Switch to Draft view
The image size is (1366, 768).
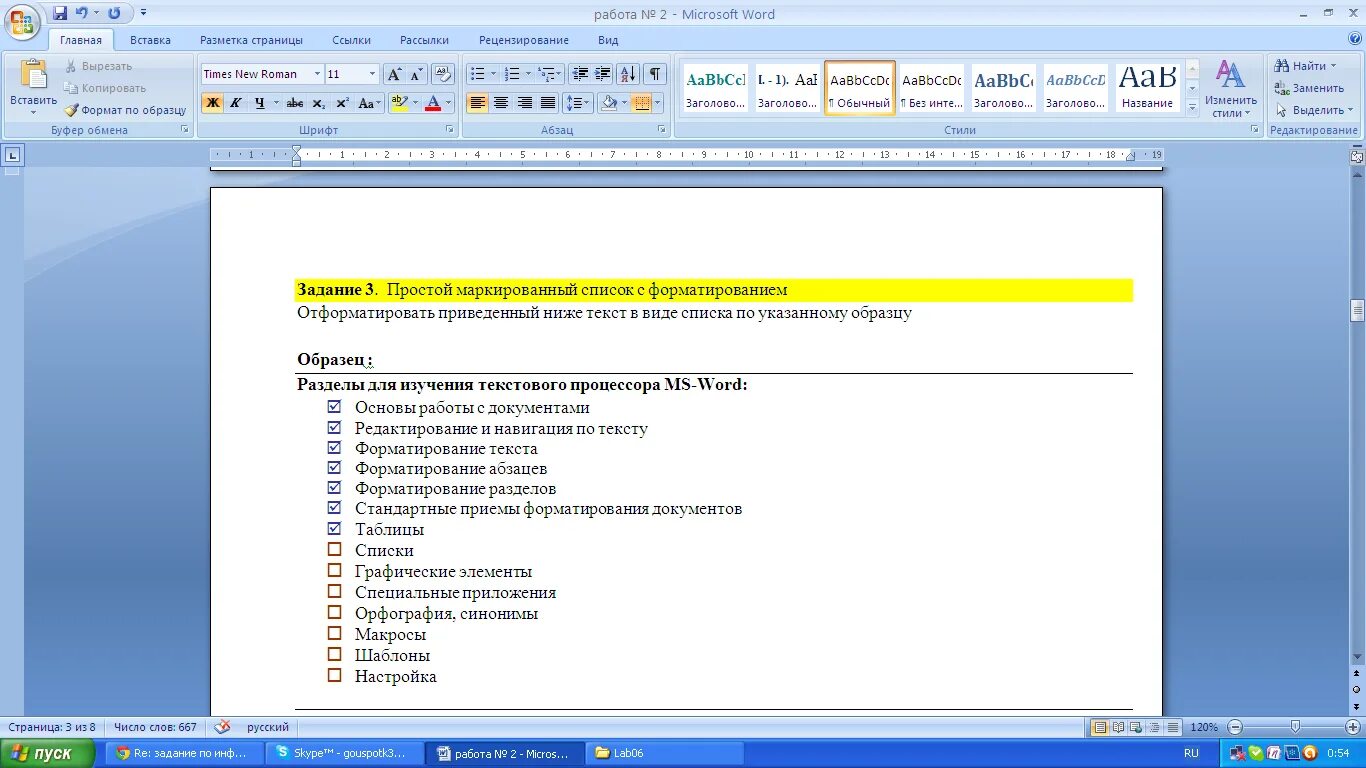1173,727
